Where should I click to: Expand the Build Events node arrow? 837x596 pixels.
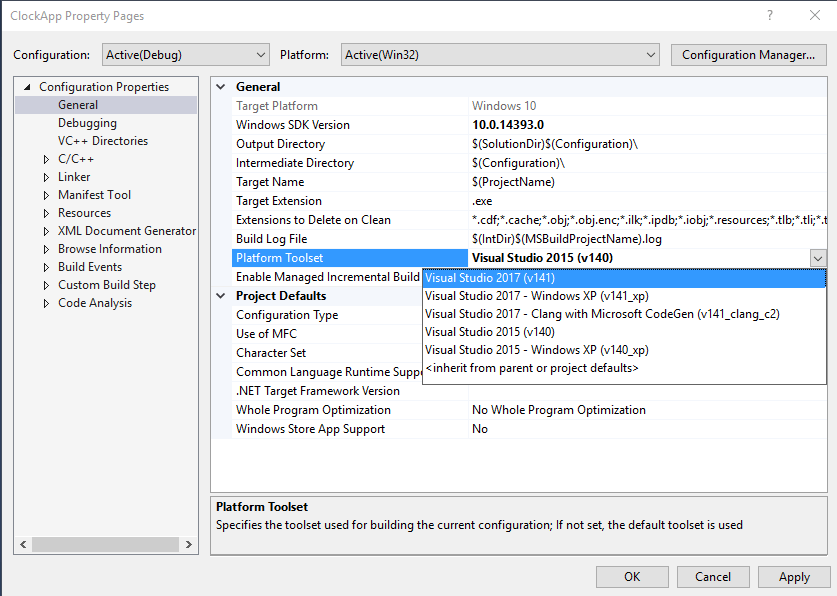(46, 267)
